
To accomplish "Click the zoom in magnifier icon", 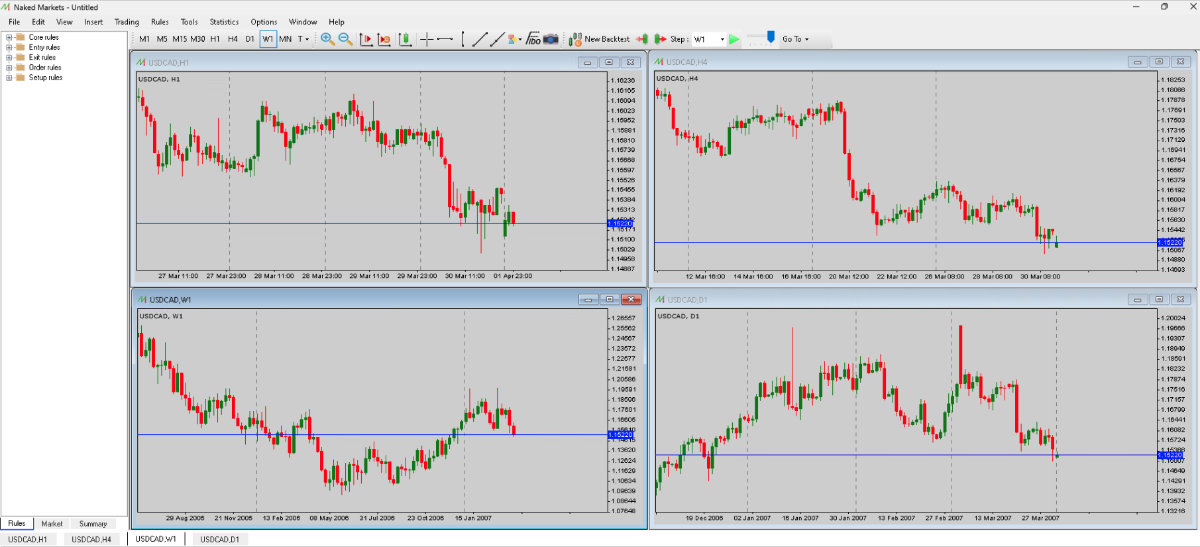I will coord(327,39).
